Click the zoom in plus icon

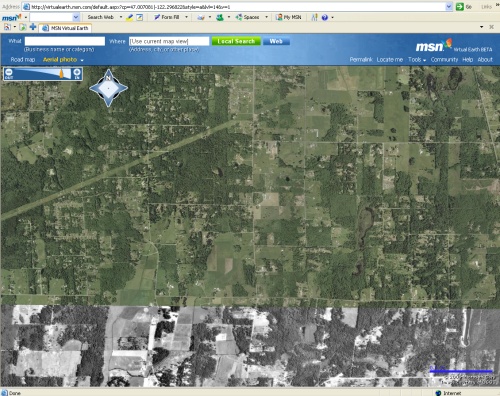77,72
